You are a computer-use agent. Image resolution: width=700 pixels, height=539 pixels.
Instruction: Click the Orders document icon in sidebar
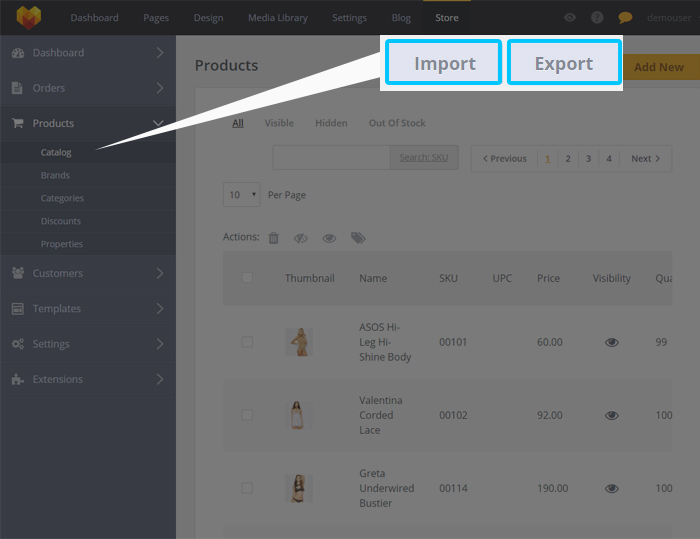(17, 88)
